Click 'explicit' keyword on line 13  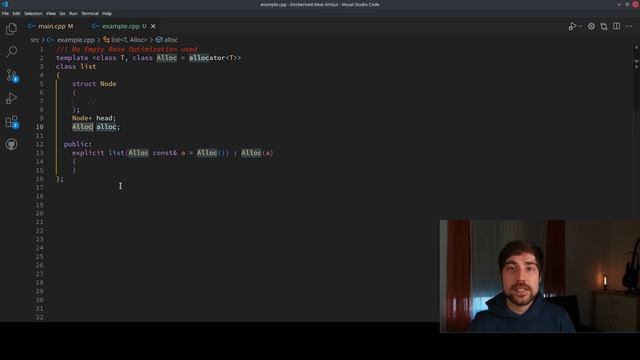point(88,153)
